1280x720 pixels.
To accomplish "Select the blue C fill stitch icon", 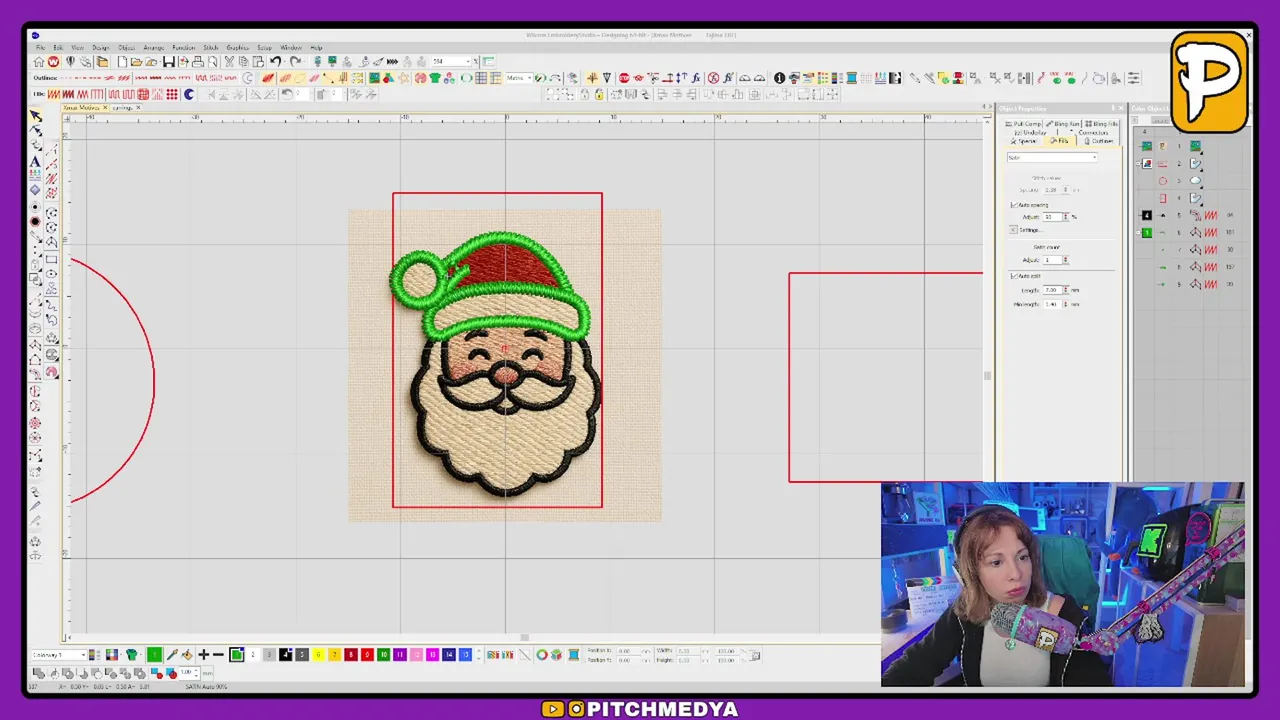I will (x=188, y=95).
